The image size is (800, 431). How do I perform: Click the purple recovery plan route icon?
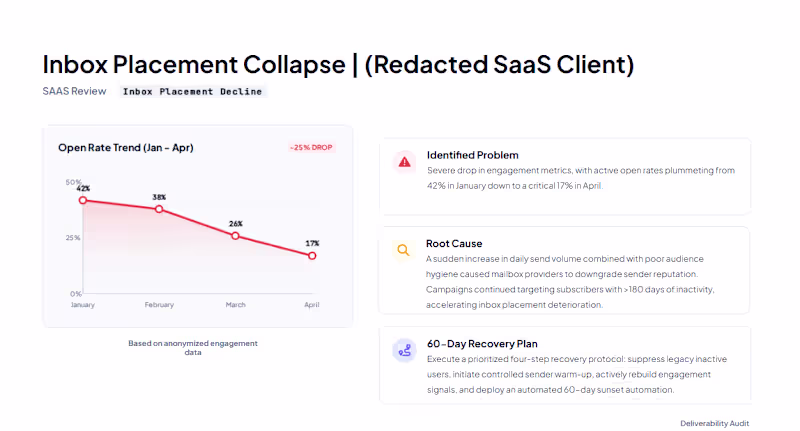tap(405, 350)
